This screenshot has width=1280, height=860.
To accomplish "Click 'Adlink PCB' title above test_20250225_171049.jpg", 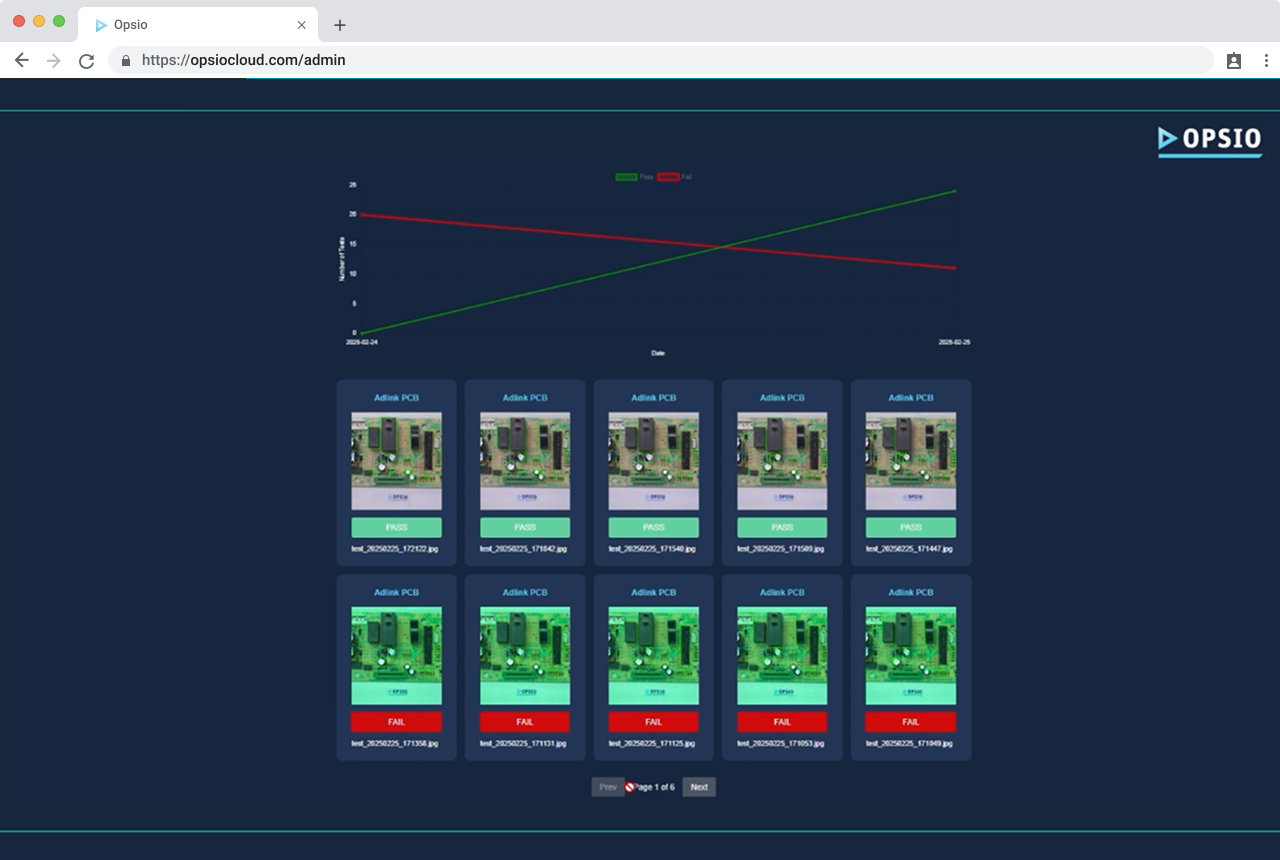I will point(911,592).
